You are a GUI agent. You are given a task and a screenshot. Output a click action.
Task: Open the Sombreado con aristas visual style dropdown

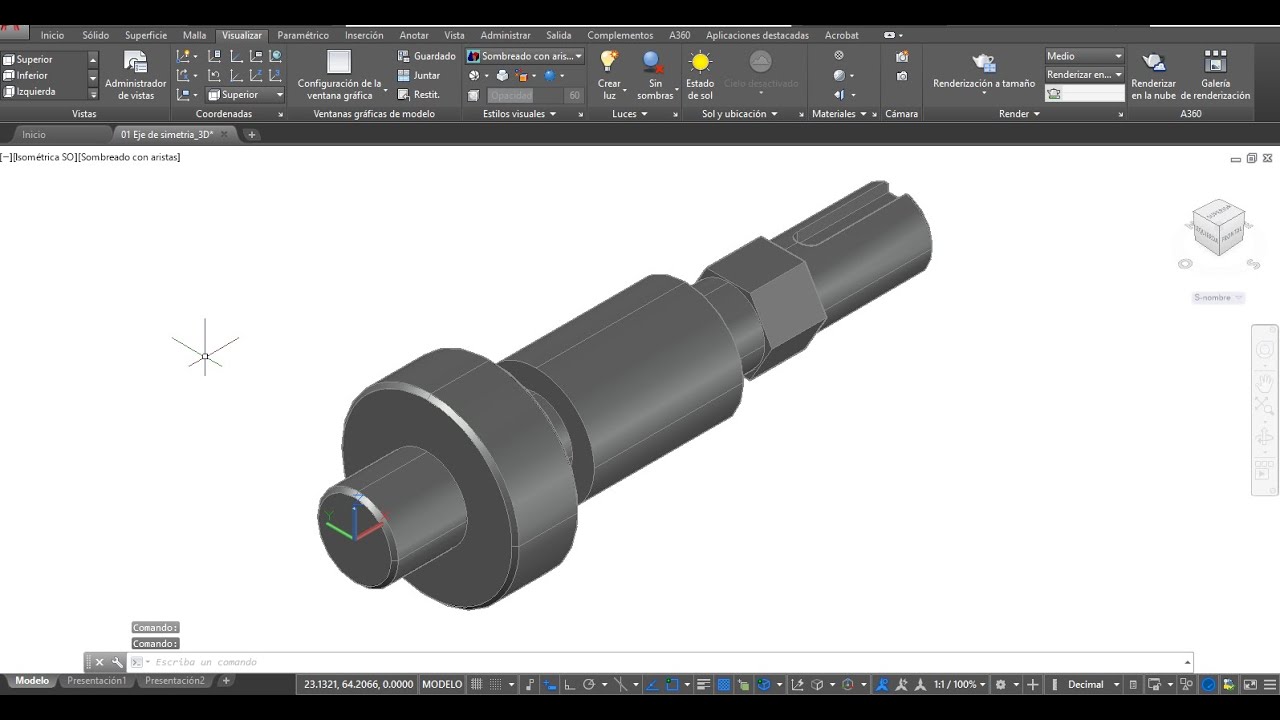click(525, 56)
